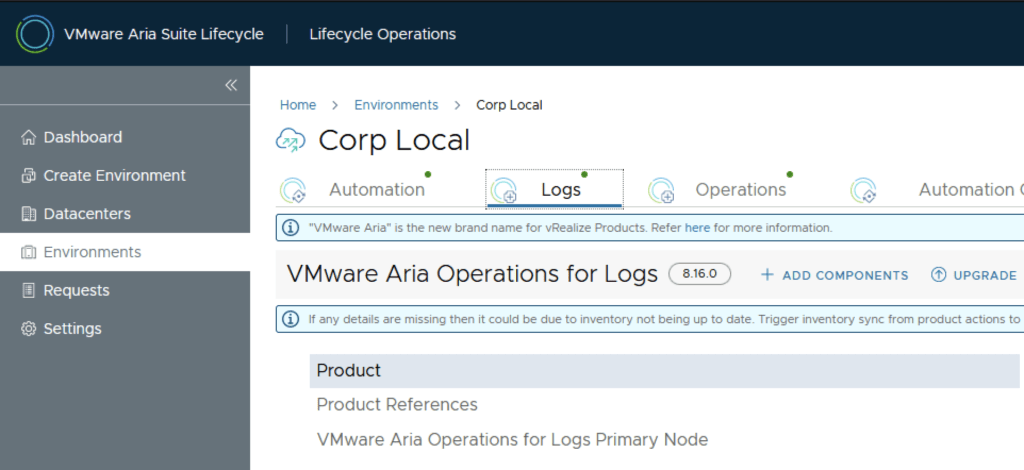The height and width of the screenshot is (470, 1024).
Task: Go to Home breadcrumb link
Action: [x=297, y=105]
